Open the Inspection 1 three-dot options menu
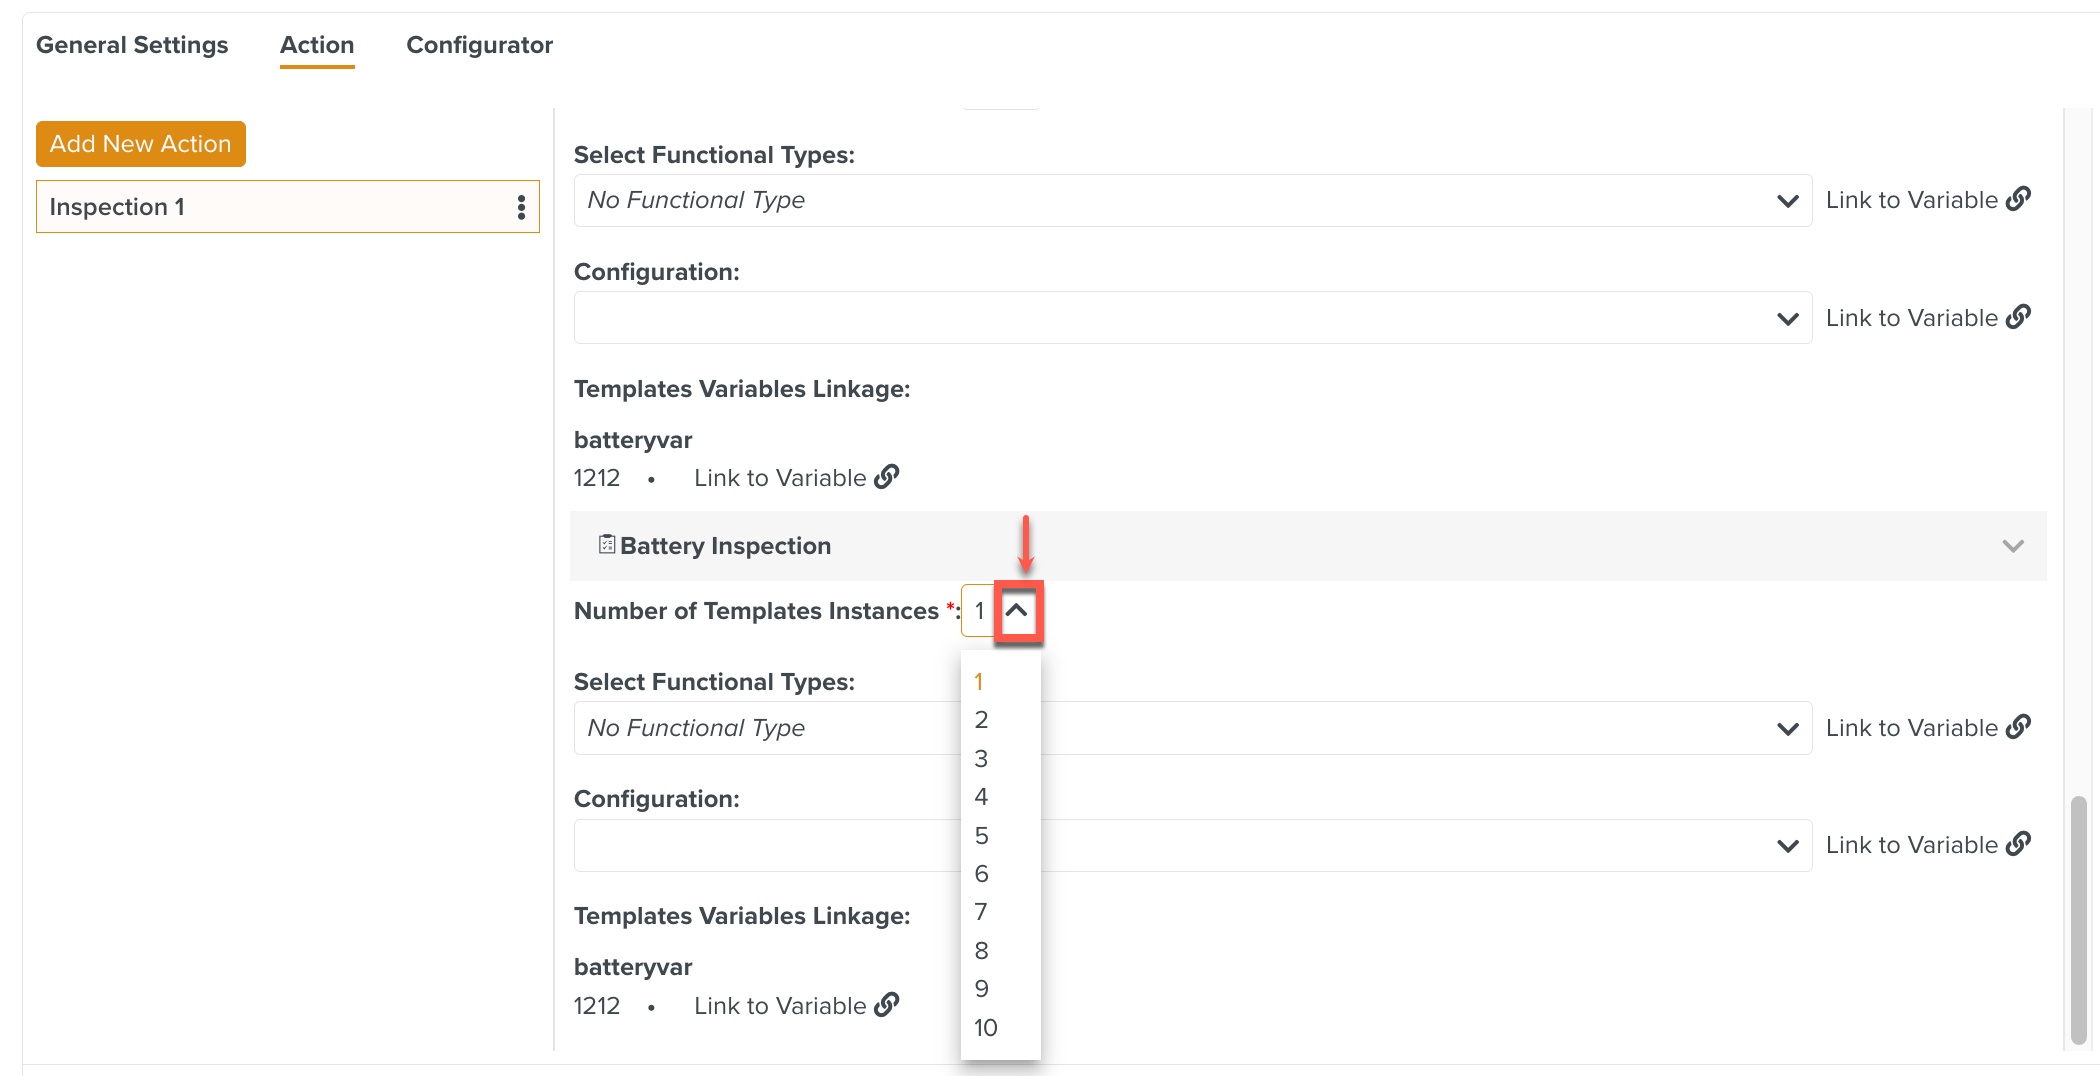2100x1076 pixels. tap(521, 207)
